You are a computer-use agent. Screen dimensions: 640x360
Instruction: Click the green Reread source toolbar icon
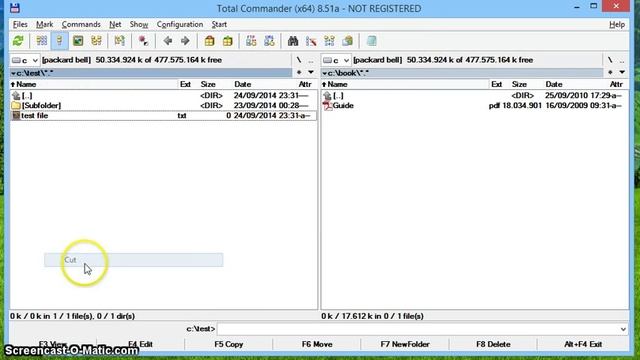18,41
